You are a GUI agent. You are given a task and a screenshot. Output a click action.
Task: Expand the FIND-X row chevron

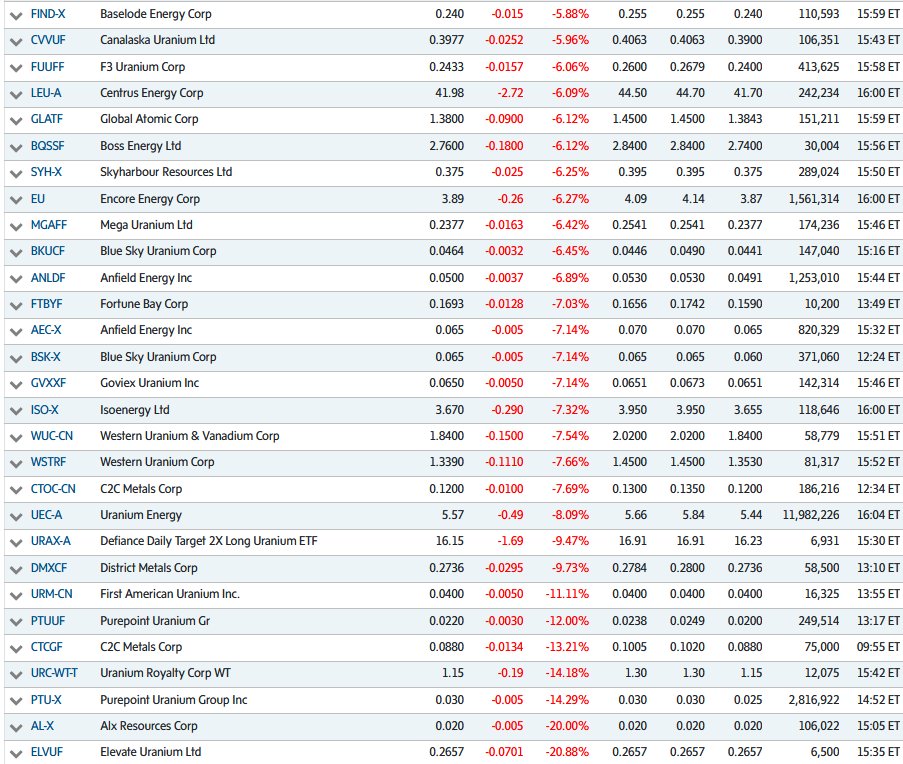pyautogui.click(x=16, y=15)
